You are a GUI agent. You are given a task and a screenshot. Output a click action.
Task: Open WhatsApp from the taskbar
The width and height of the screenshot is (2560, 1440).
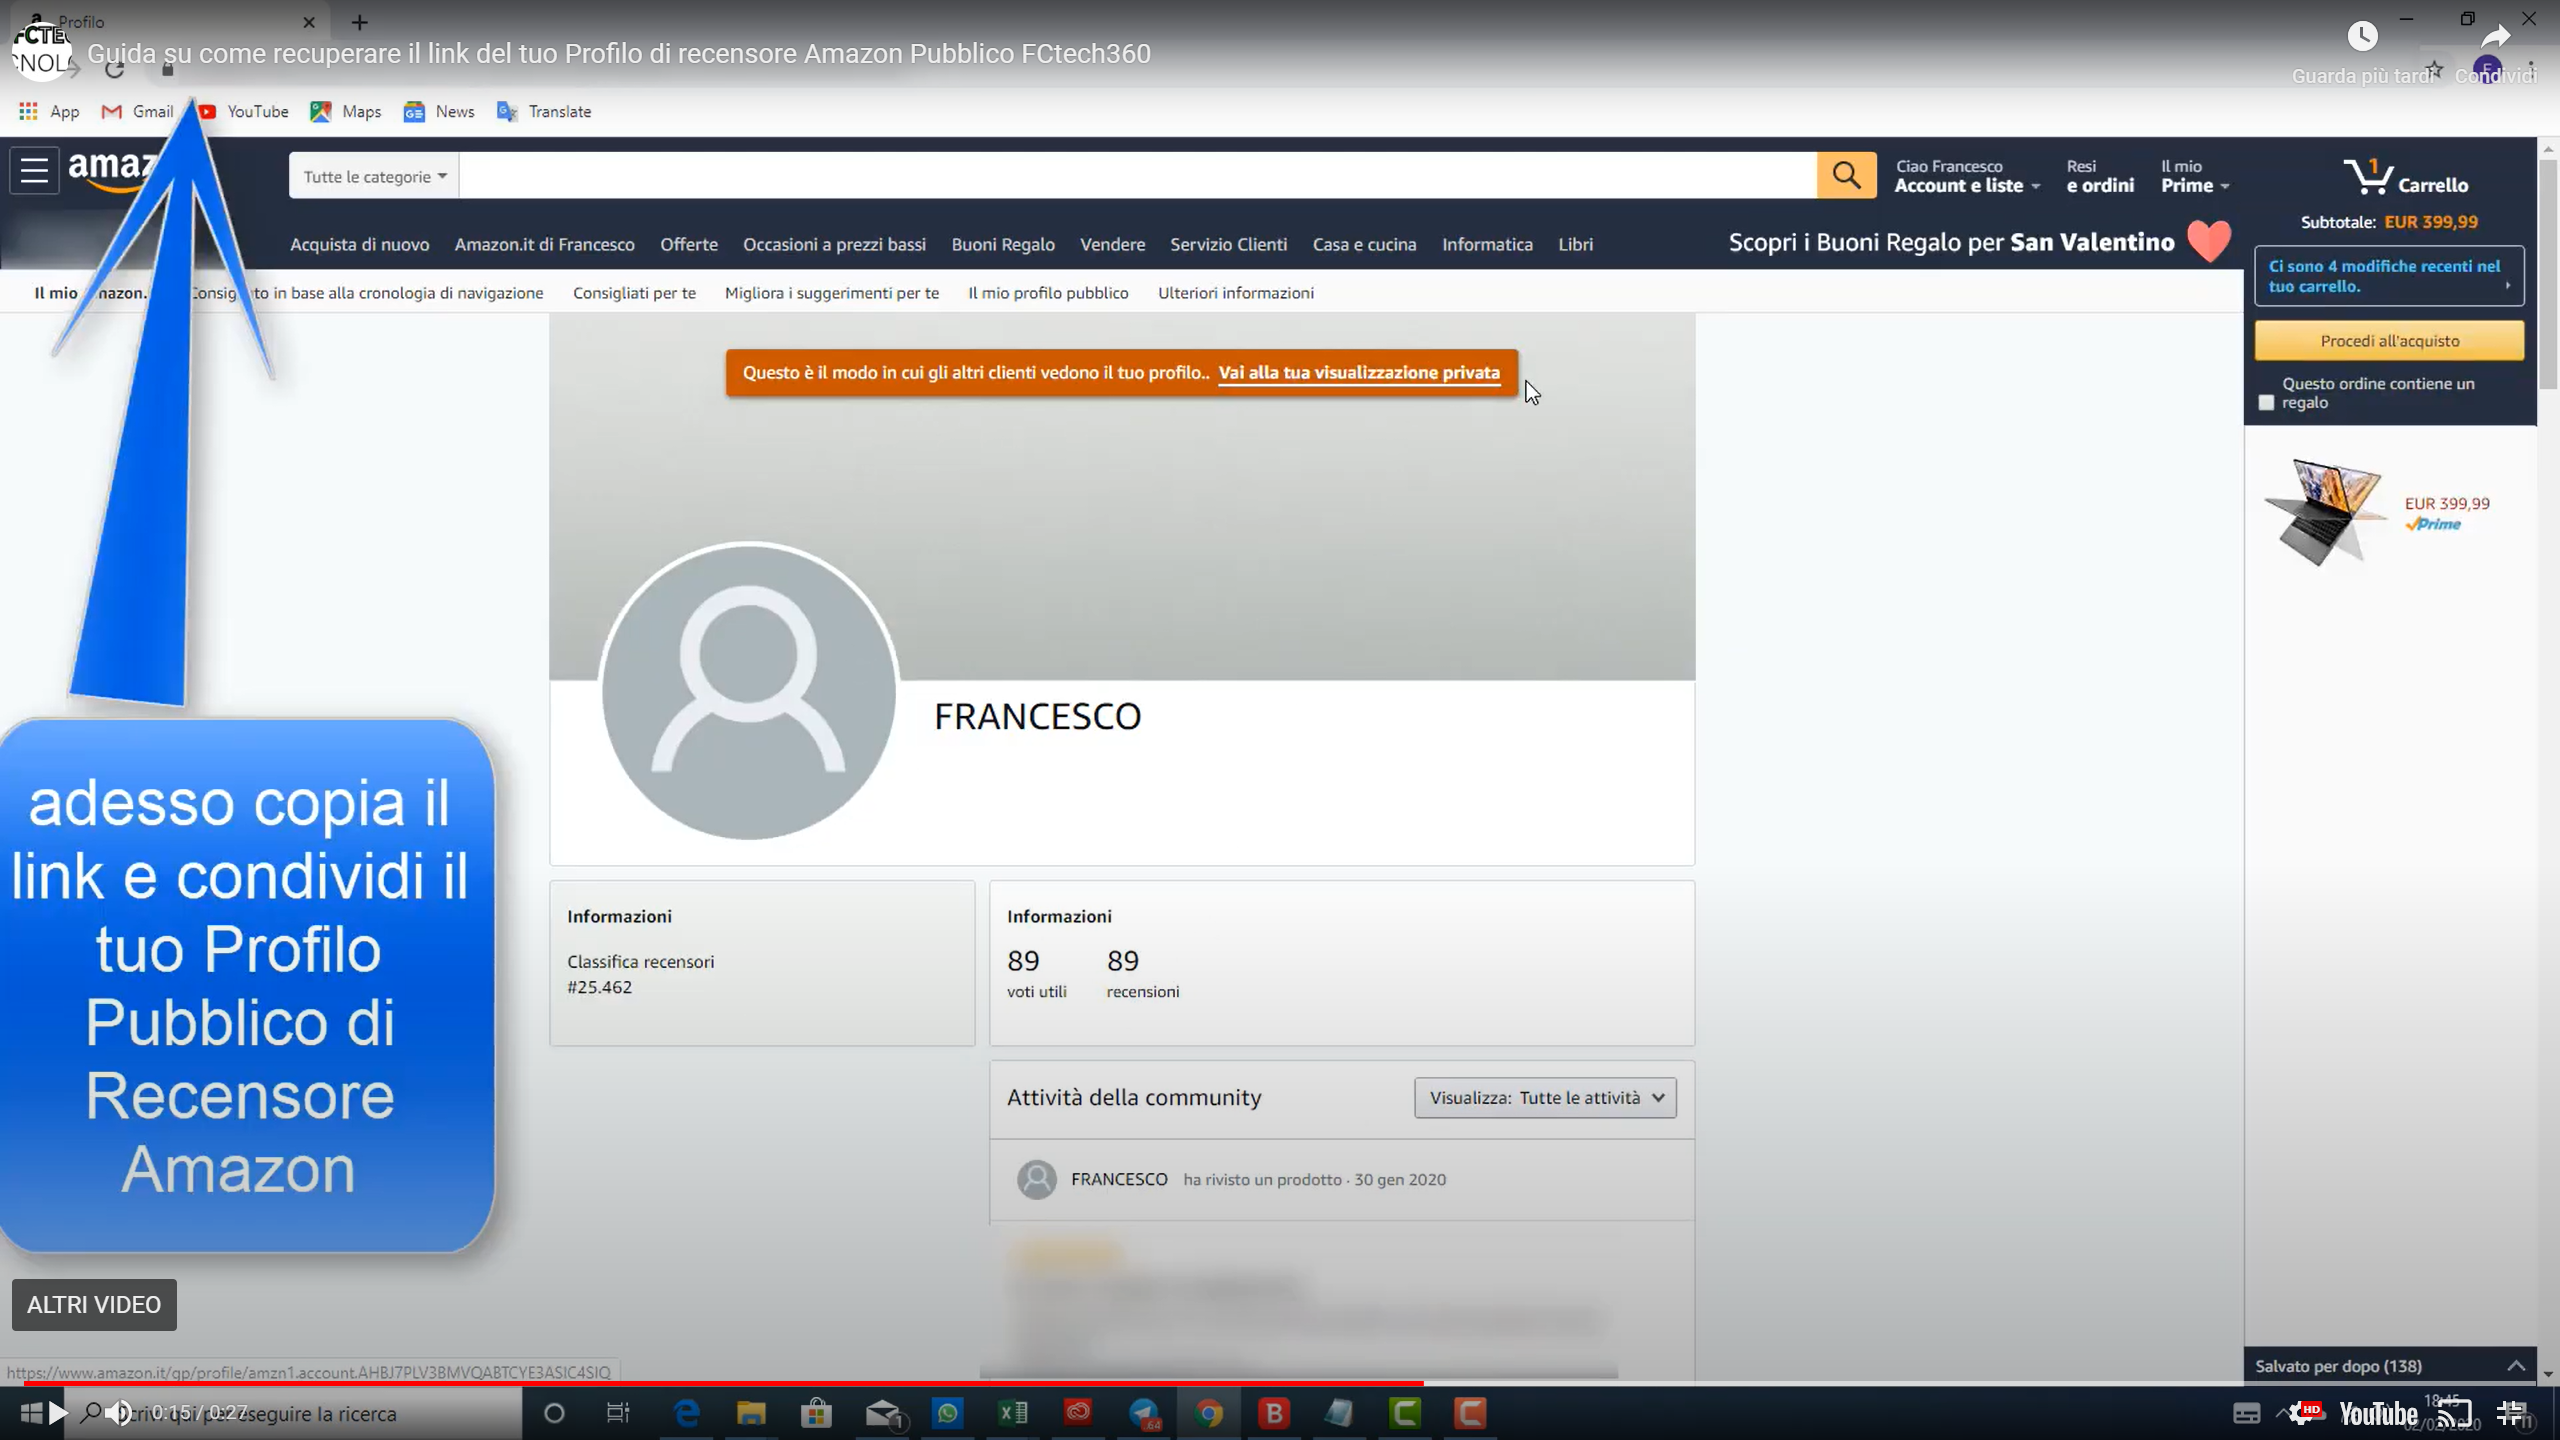tap(947, 1413)
